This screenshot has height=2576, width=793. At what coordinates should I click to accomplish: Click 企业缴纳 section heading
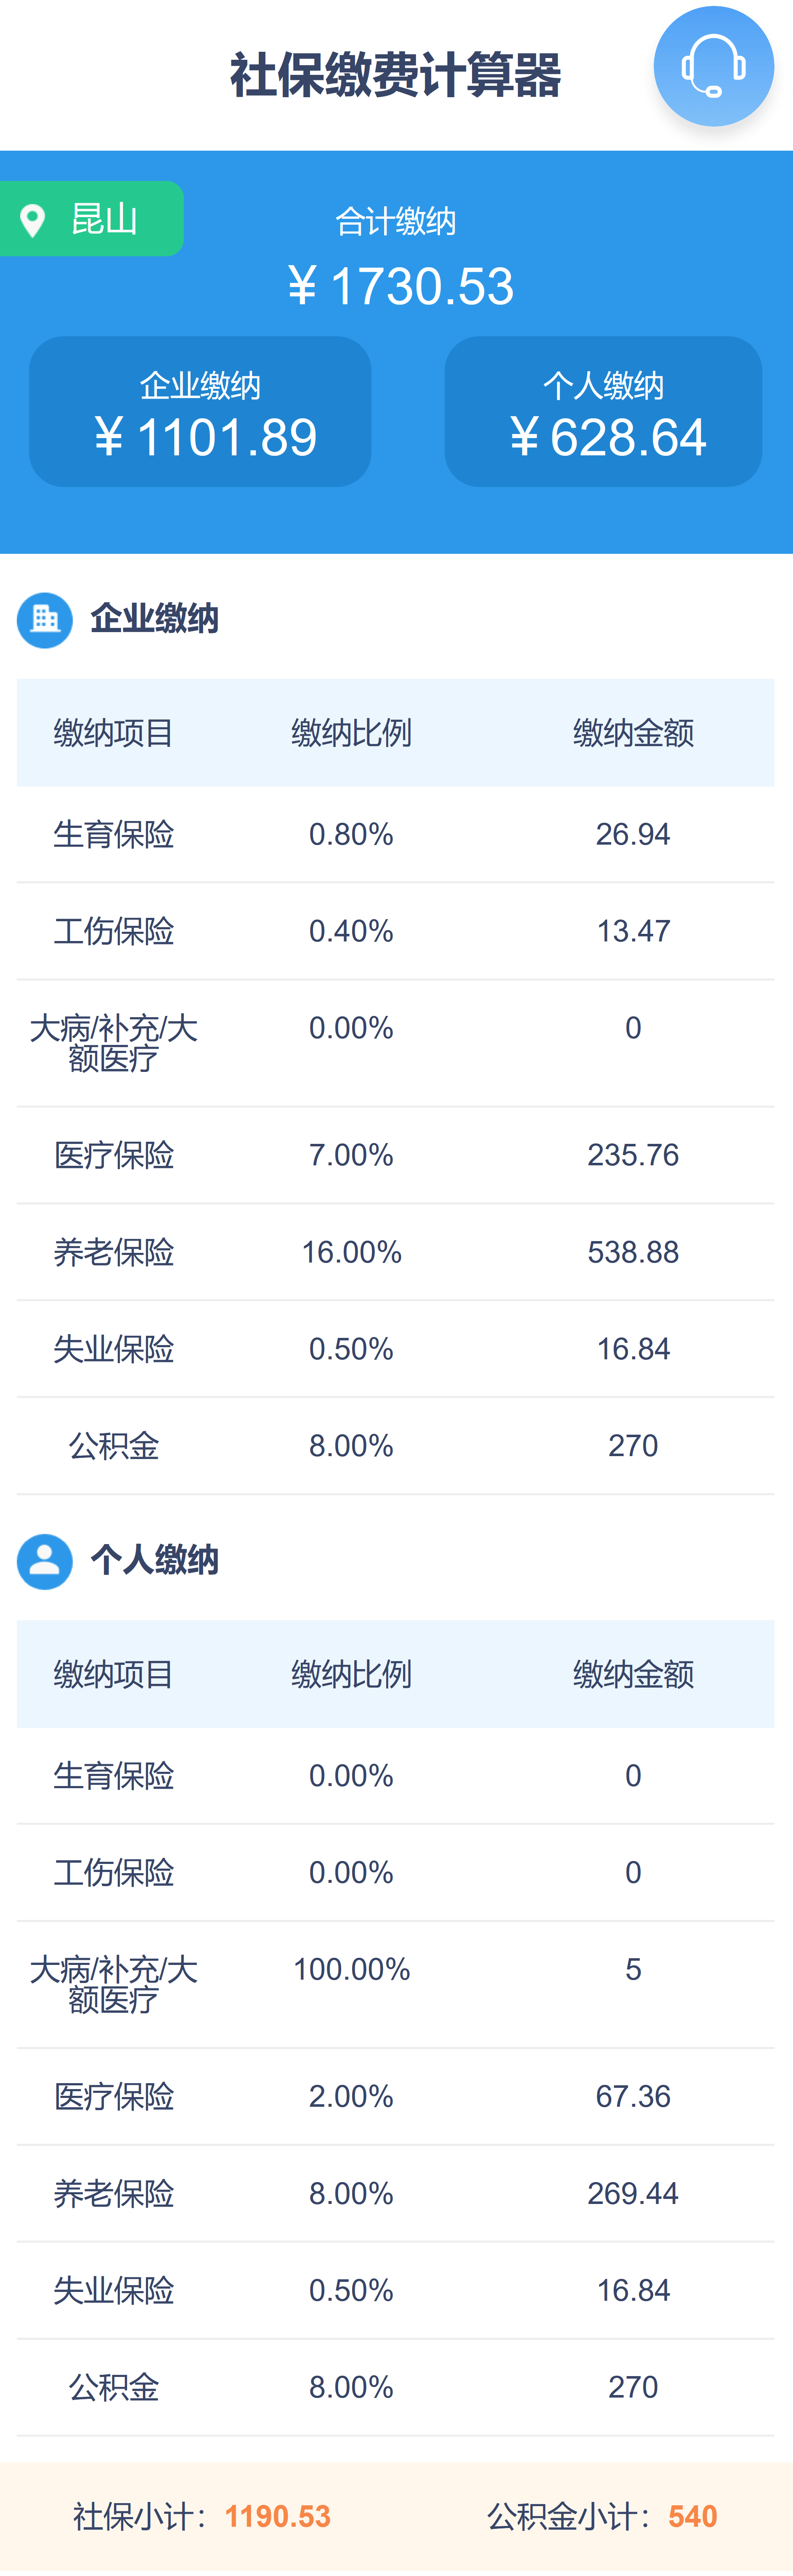pos(154,619)
